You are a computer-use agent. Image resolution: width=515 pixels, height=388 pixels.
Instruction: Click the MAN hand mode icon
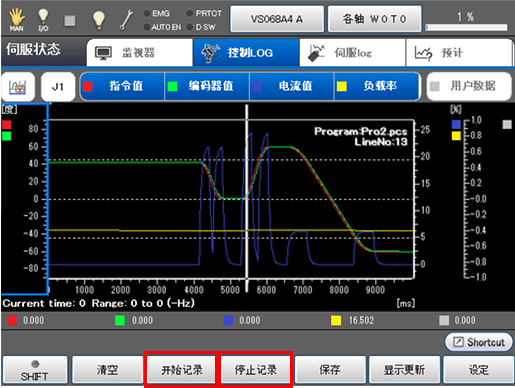[16, 20]
